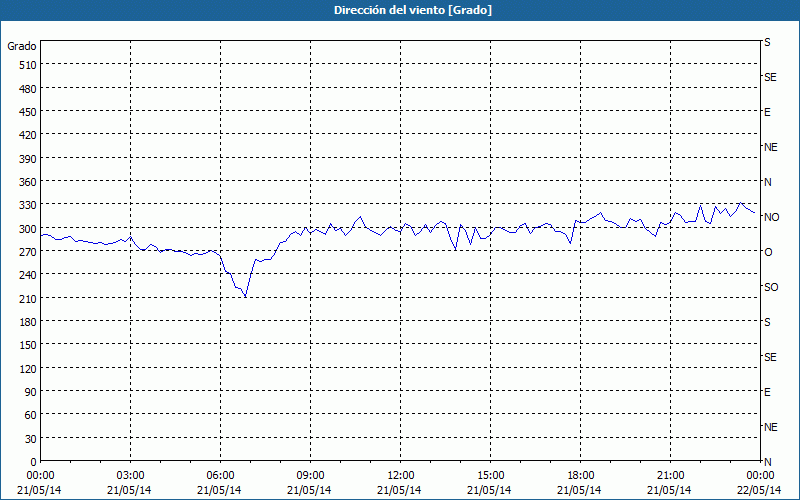The image size is (800, 500).
Task: Click the topmost S compass label
Action: point(767,42)
